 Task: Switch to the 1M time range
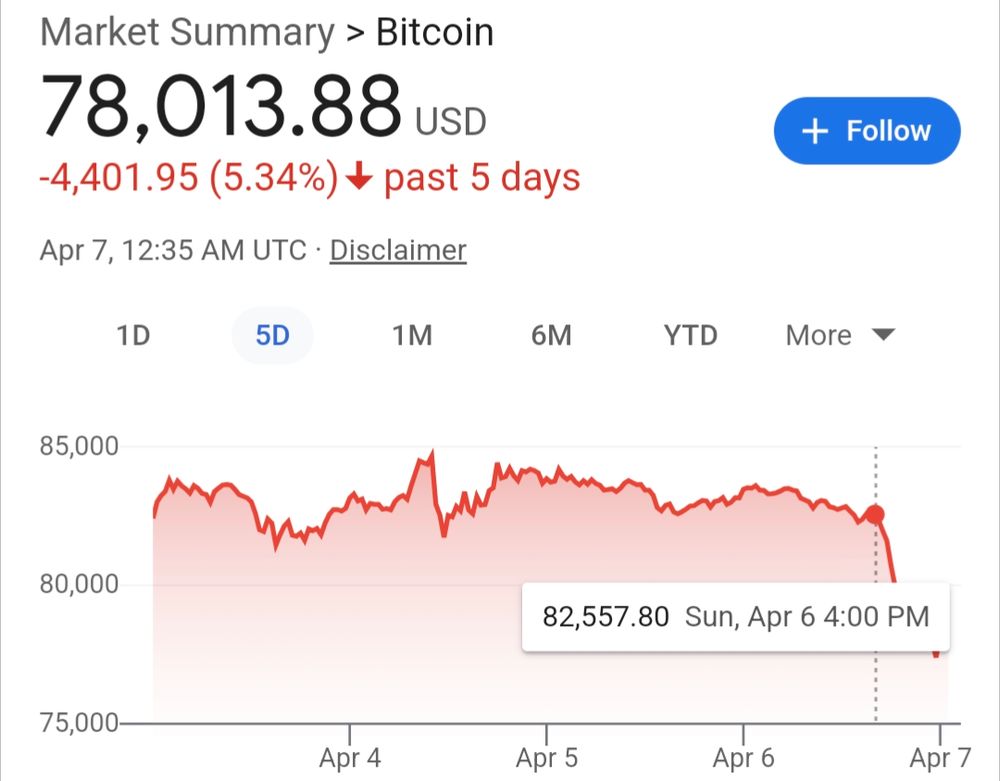[411, 336]
